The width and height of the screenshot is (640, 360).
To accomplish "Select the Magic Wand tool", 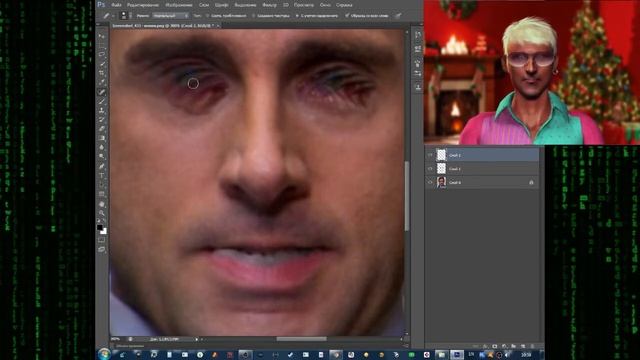I will [x=102, y=64].
